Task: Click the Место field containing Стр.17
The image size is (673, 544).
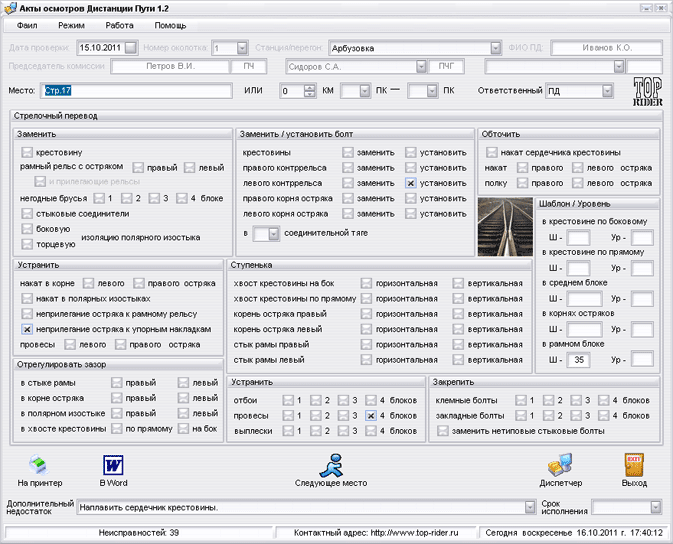Action: click(x=135, y=91)
